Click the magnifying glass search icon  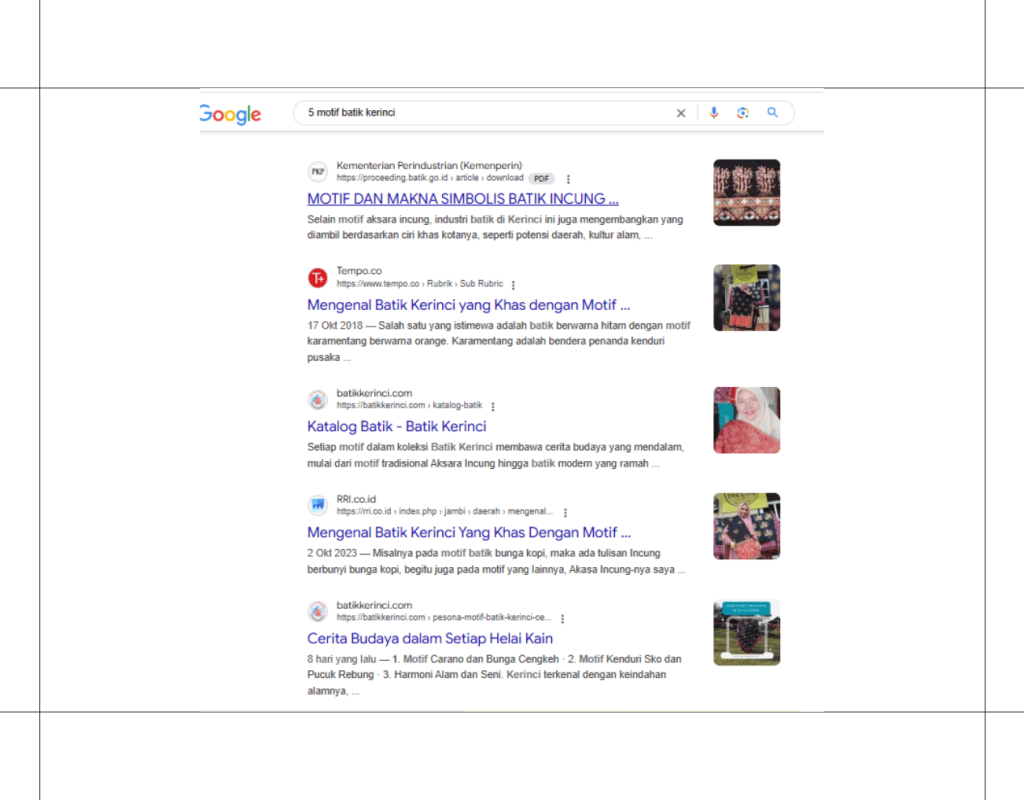(x=772, y=113)
